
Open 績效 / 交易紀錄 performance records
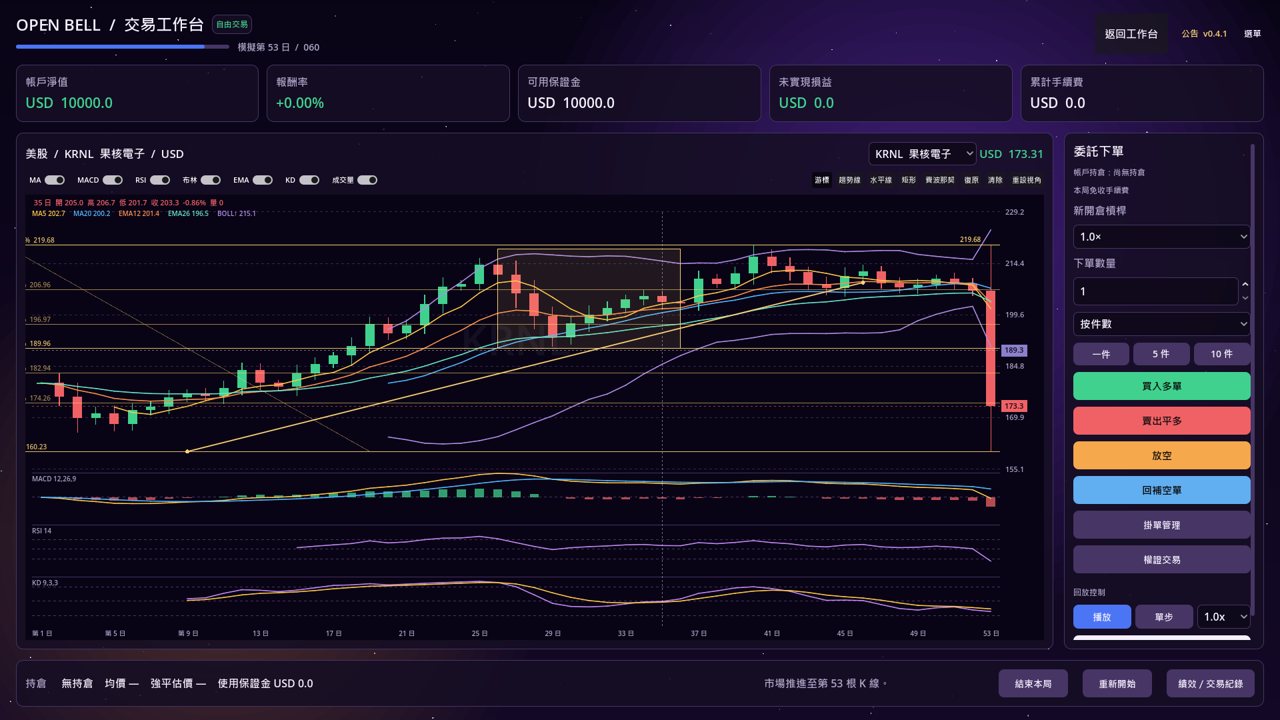1210,684
